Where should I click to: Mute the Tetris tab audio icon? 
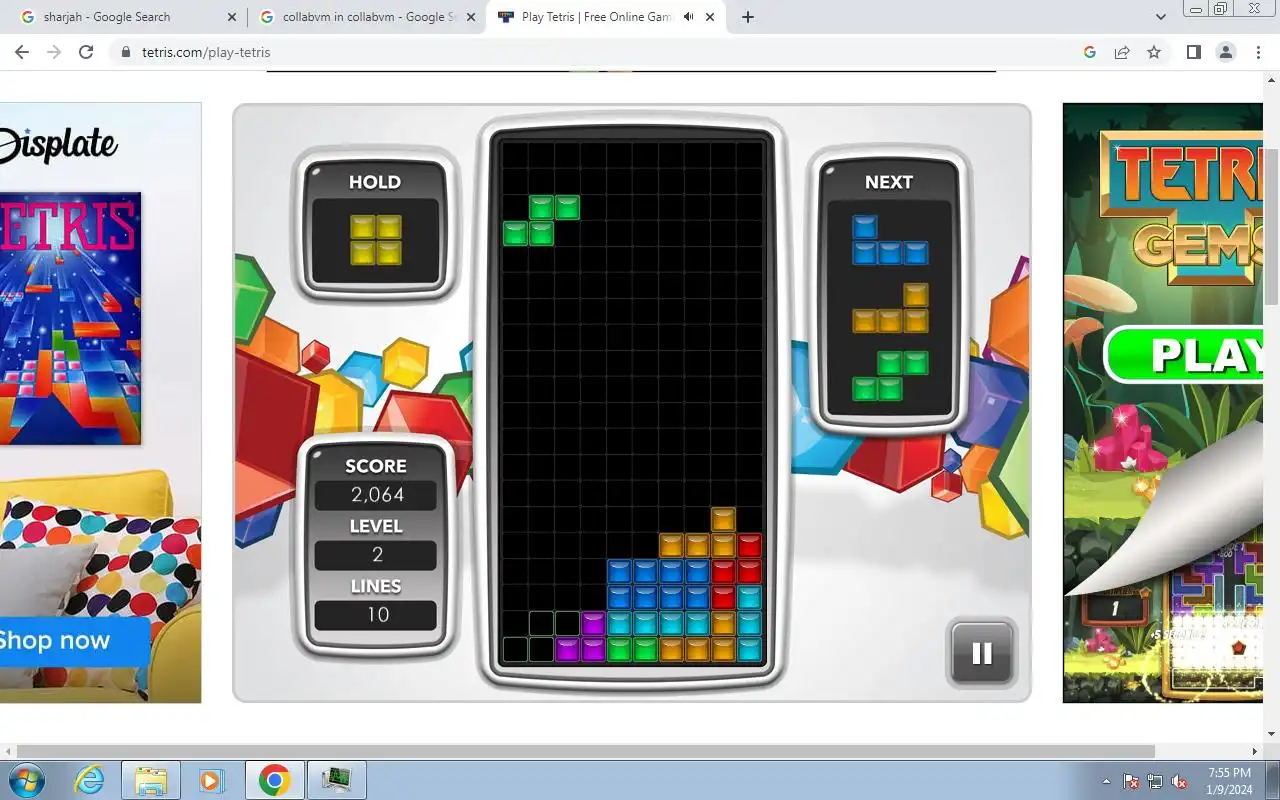pyautogui.click(x=689, y=17)
